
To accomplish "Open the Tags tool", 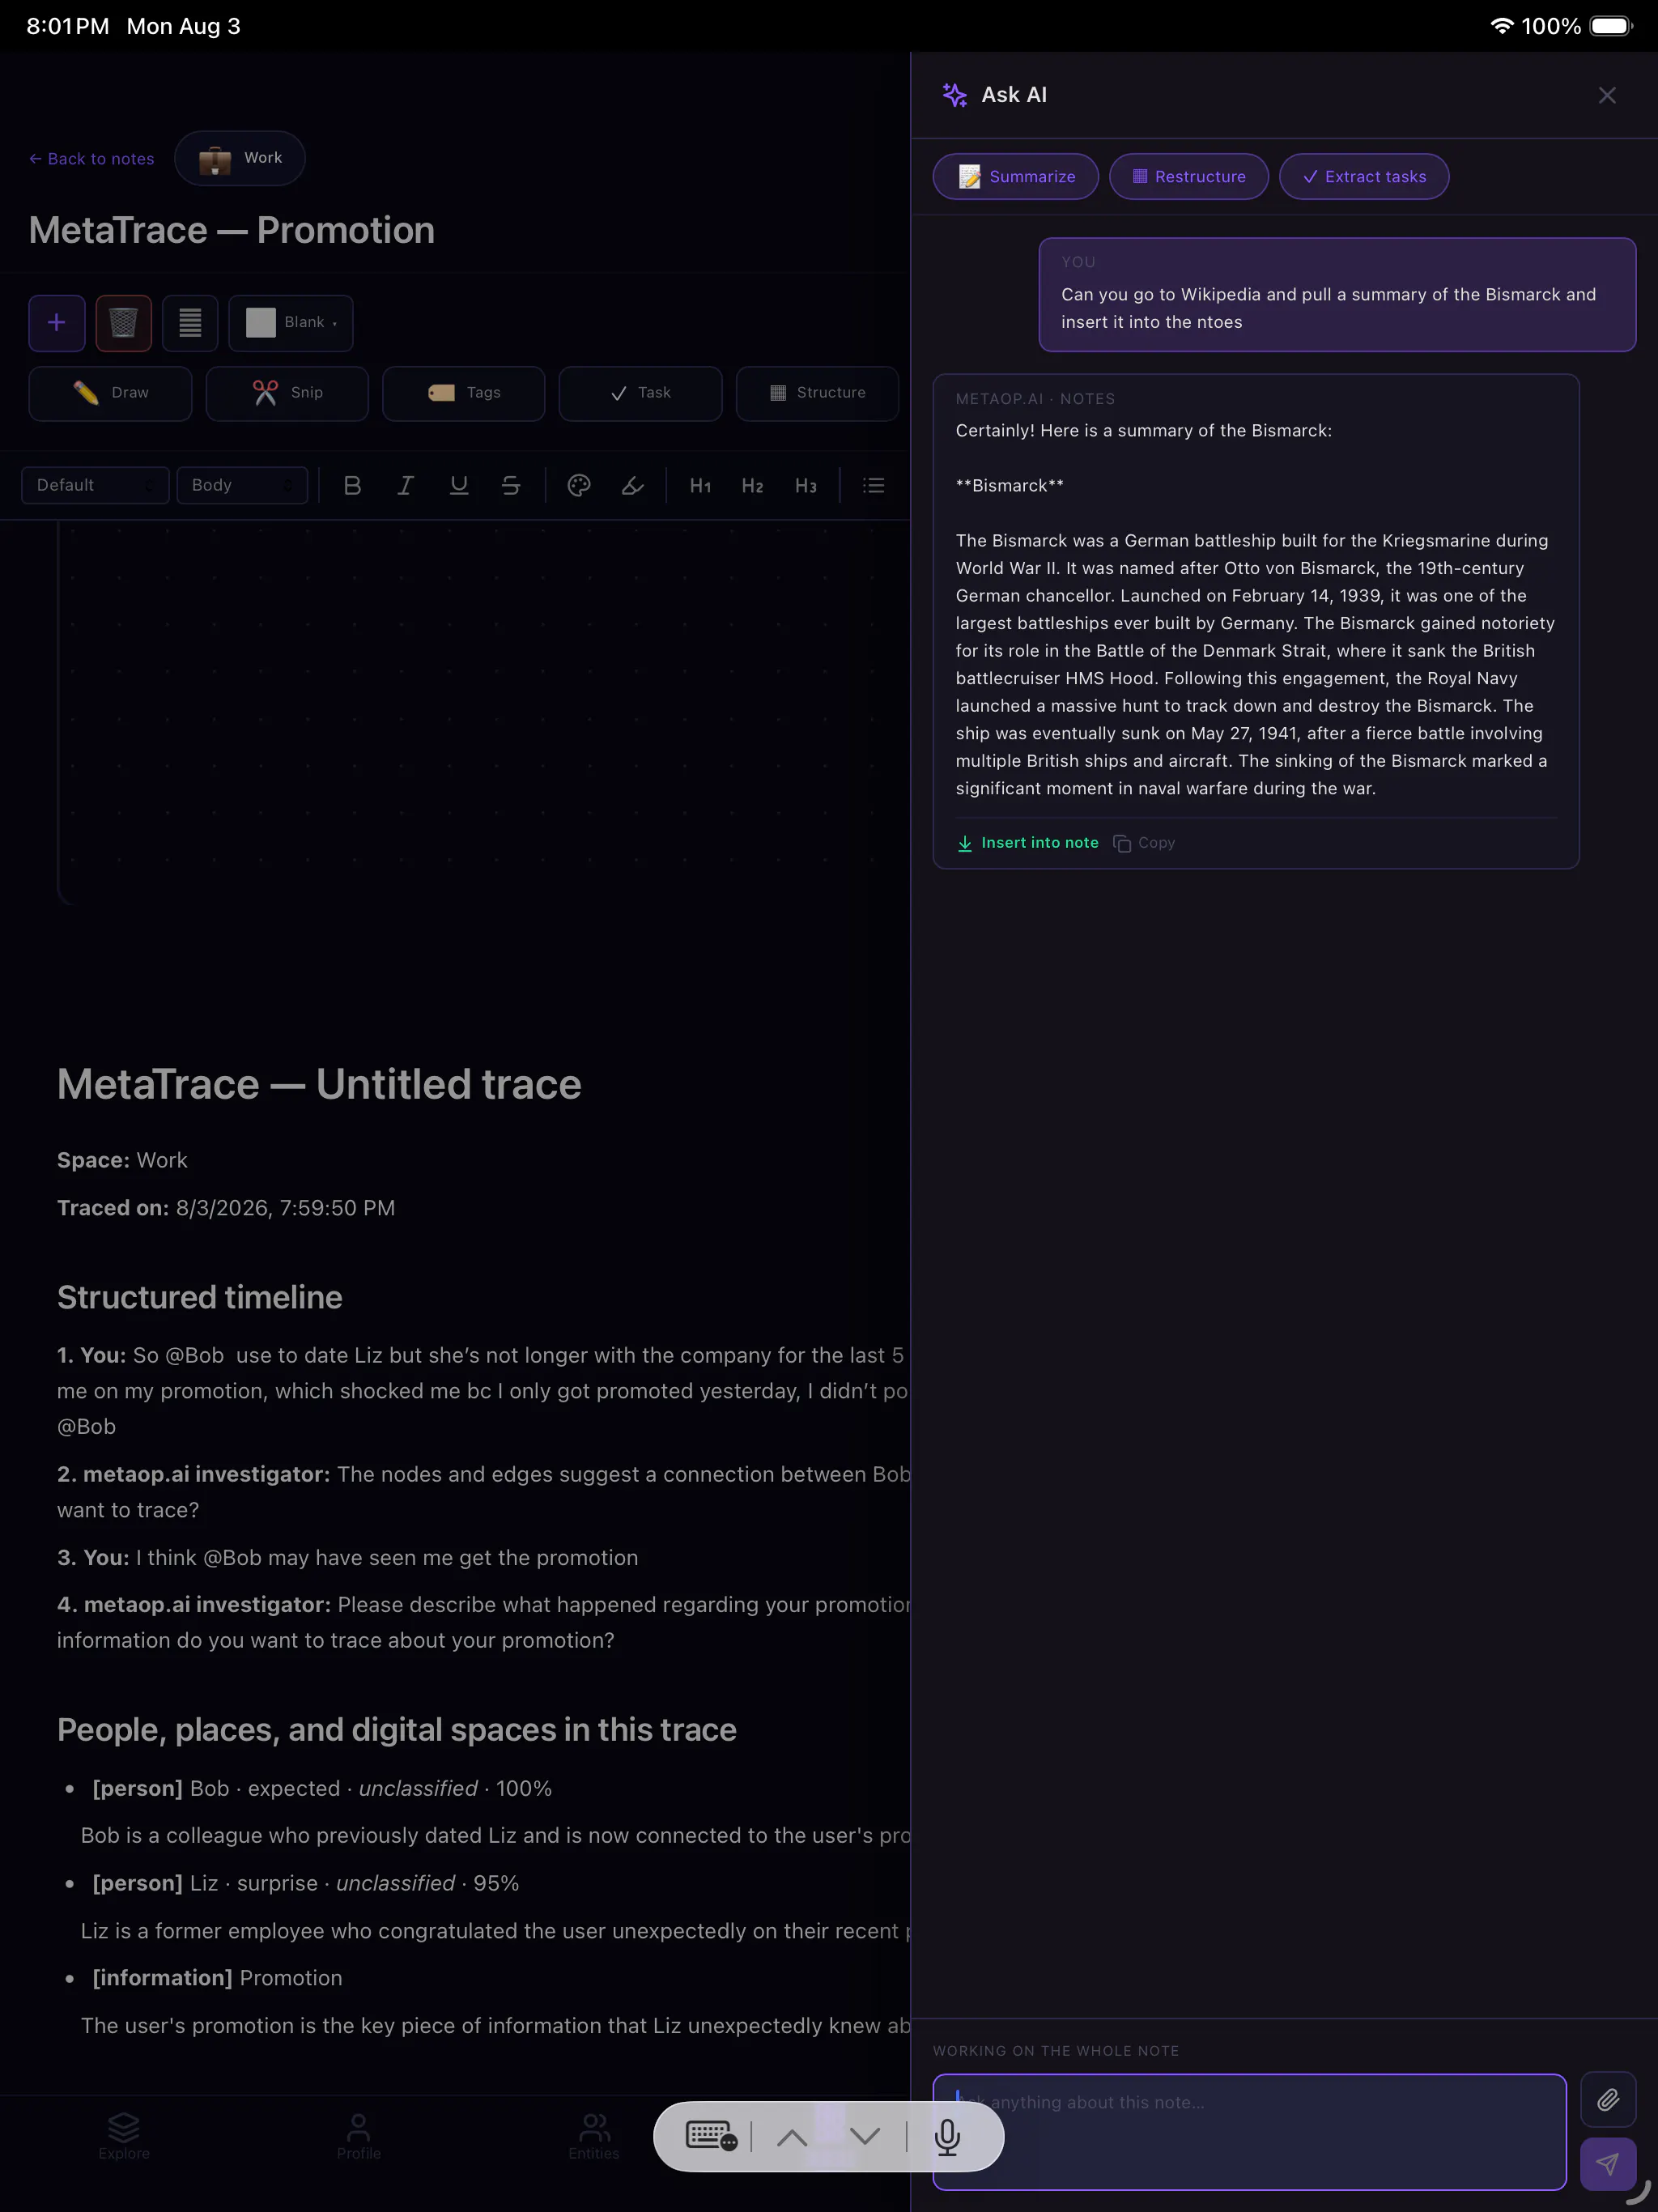I will click(x=464, y=393).
